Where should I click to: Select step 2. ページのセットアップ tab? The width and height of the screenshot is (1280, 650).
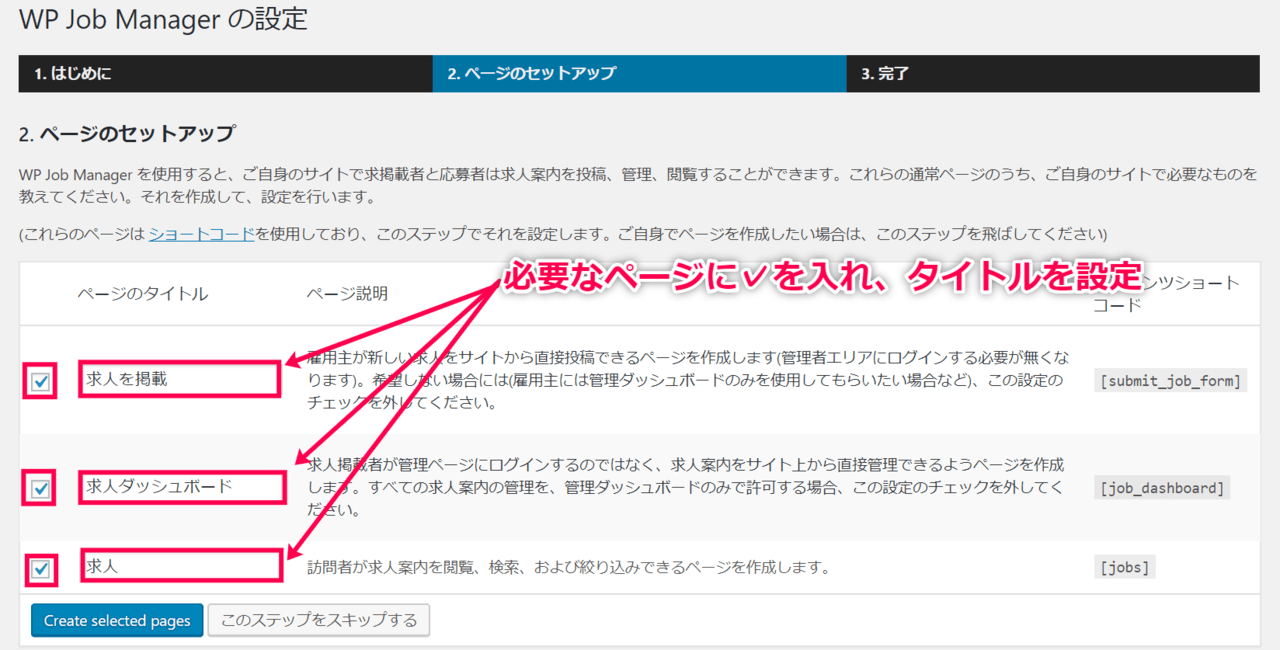click(640, 74)
